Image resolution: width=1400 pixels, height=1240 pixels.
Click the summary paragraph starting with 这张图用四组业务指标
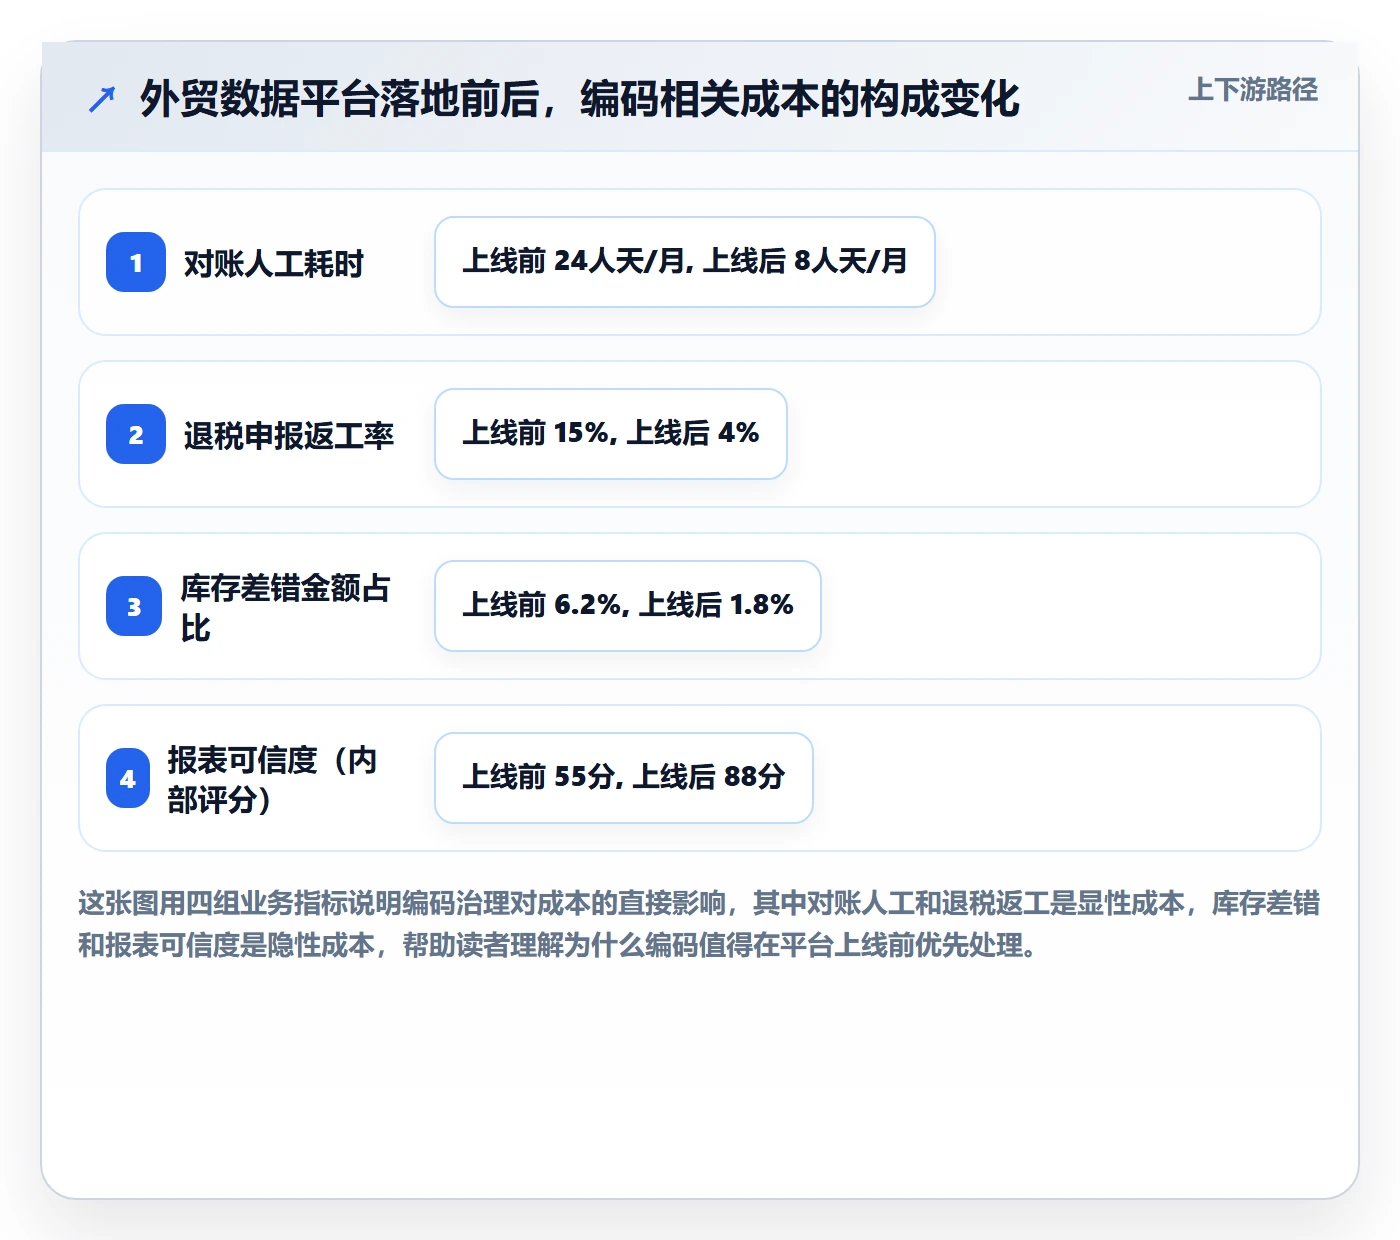pos(699,924)
